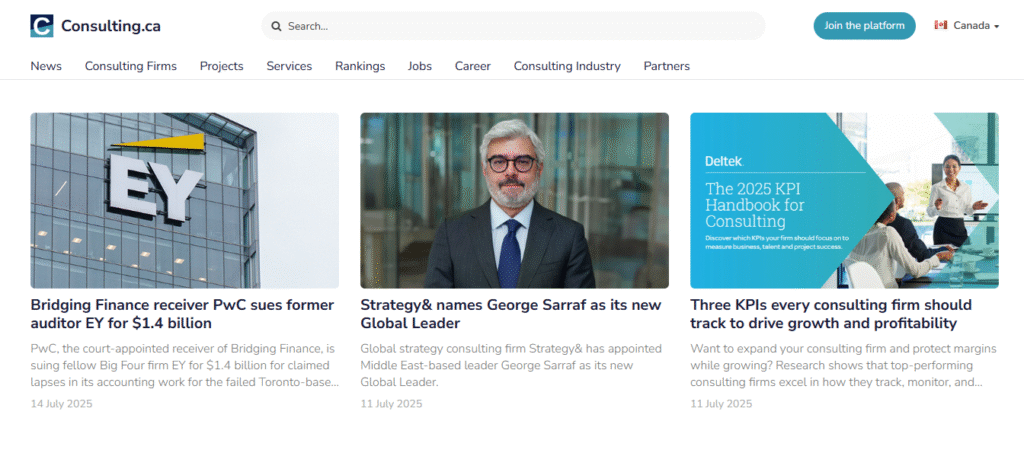Open the Projects menu item
1024x453 pixels.
(221, 66)
